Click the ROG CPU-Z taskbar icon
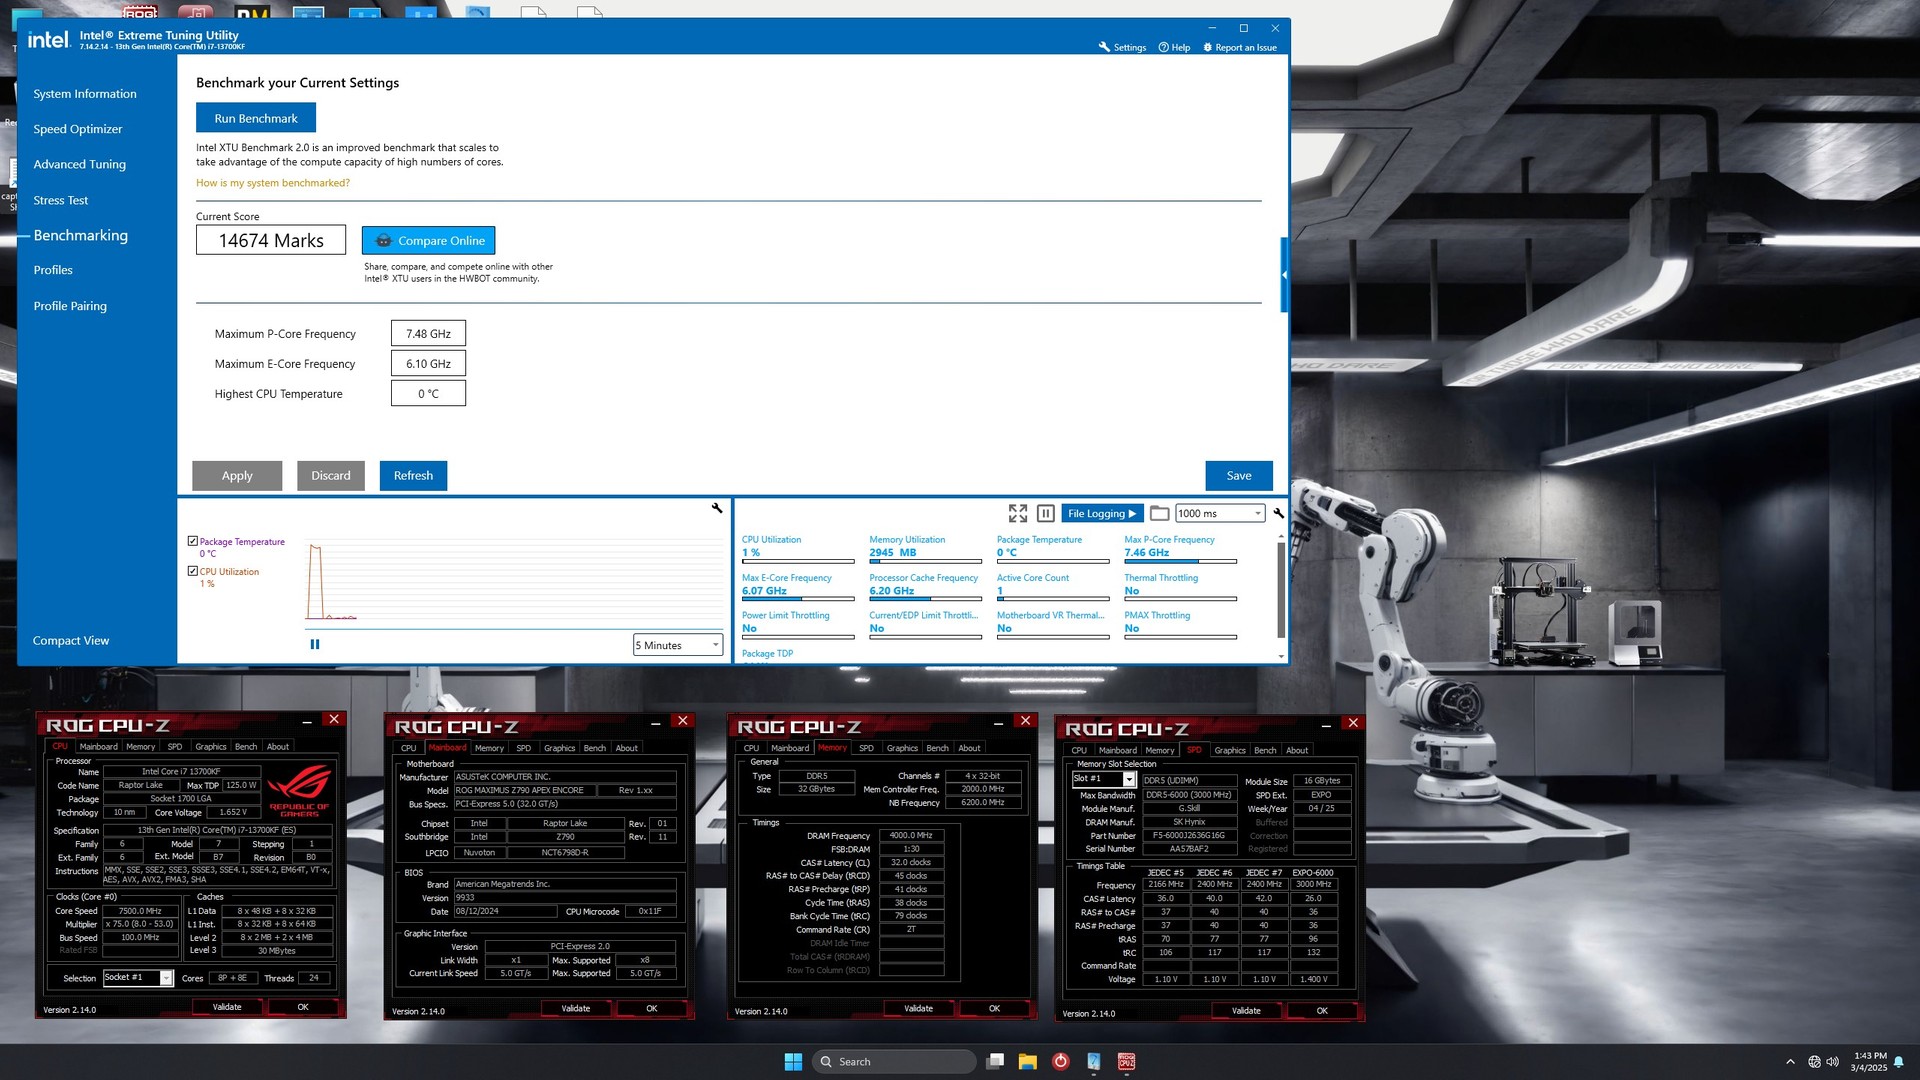This screenshot has width=1920, height=1080. pyautogui.click(x=1127, y=1061)
